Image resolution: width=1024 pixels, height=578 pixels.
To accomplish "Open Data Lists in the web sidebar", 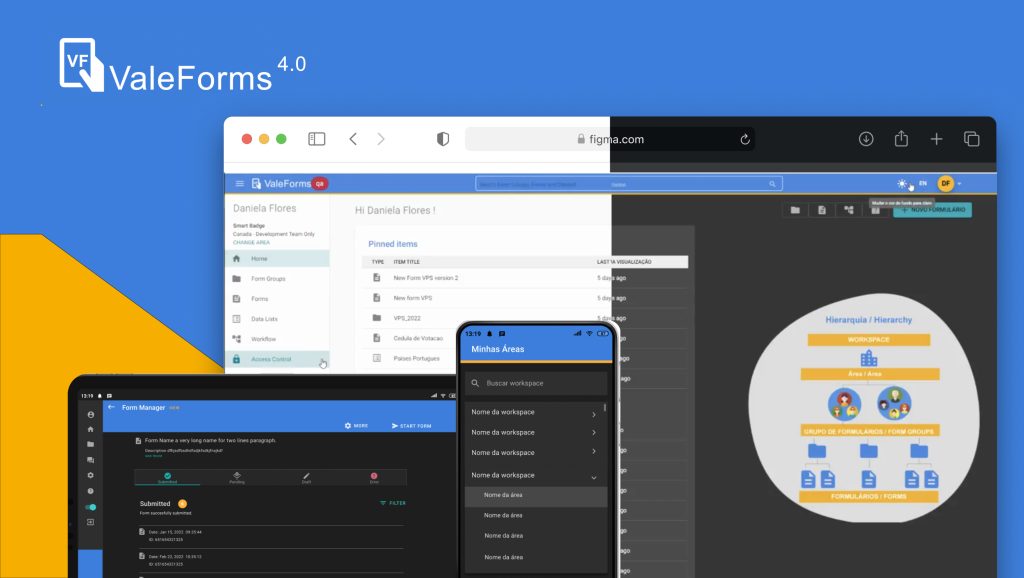I will 278,319.
